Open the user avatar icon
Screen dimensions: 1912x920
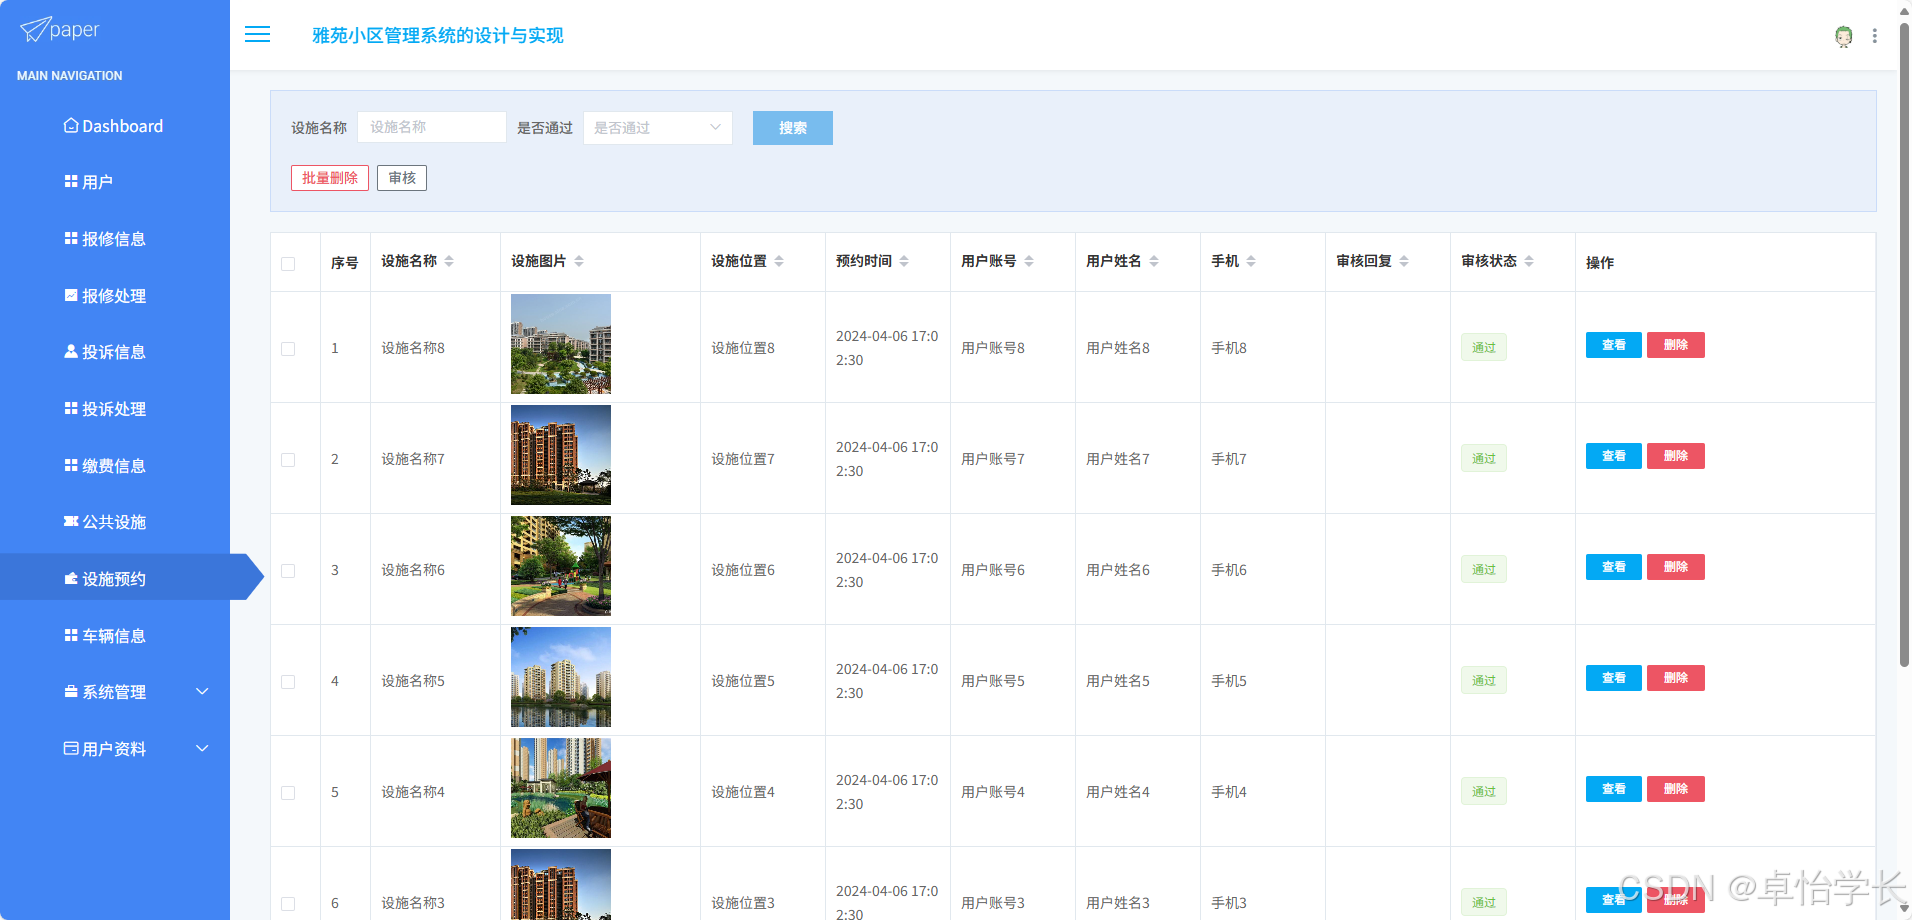tap(1844, 36)
